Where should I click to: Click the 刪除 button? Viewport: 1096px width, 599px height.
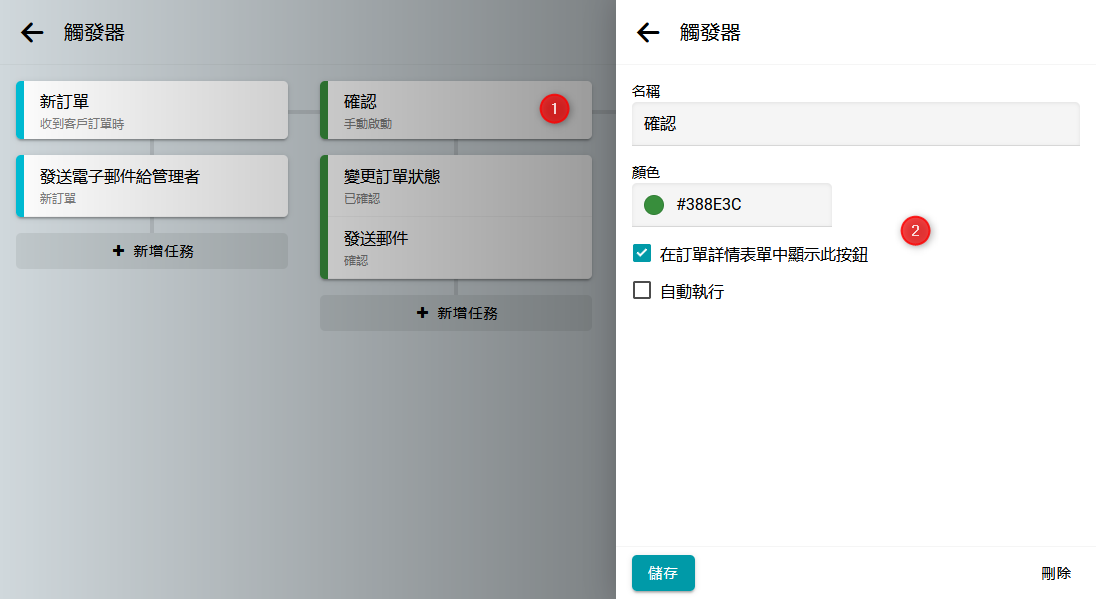click(x=1055, y=573)
